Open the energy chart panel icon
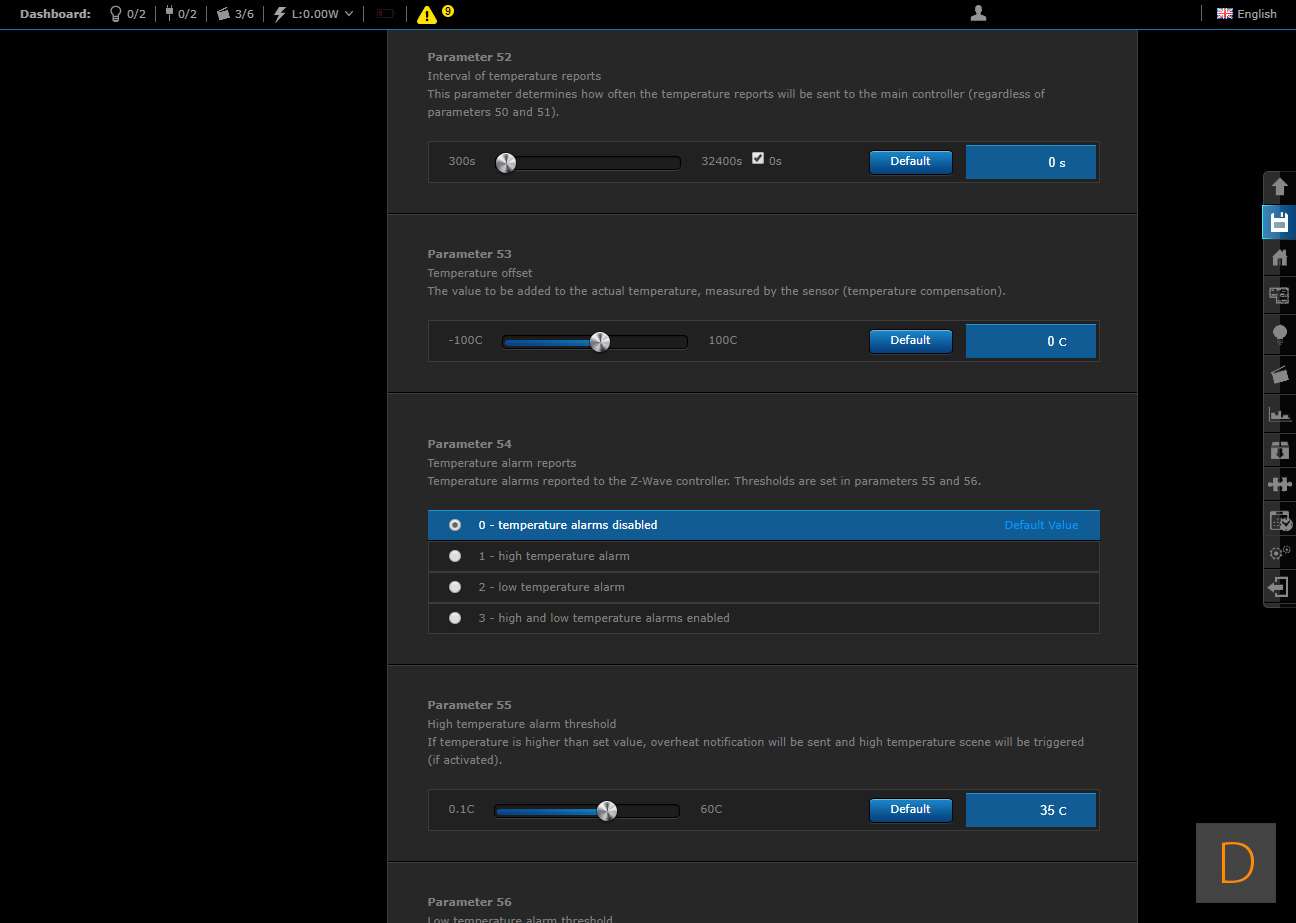Image resolution: width=1296 pixels, height=923 pixels. pos(1279,413)
